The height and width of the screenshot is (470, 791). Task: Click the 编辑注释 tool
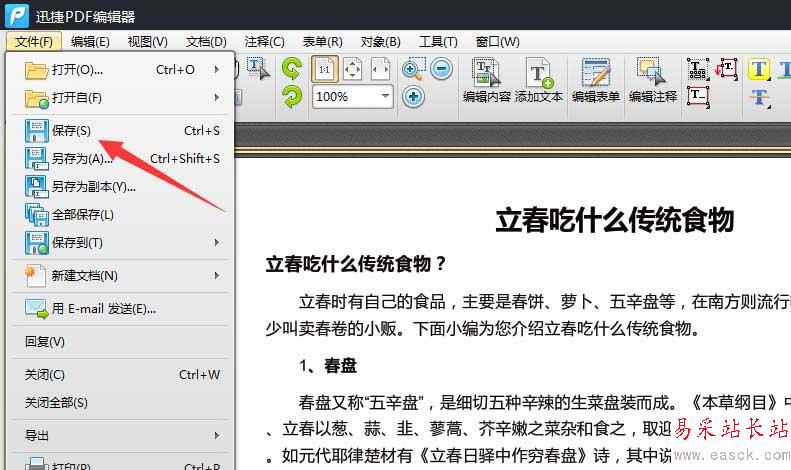(x=653, y=81)
